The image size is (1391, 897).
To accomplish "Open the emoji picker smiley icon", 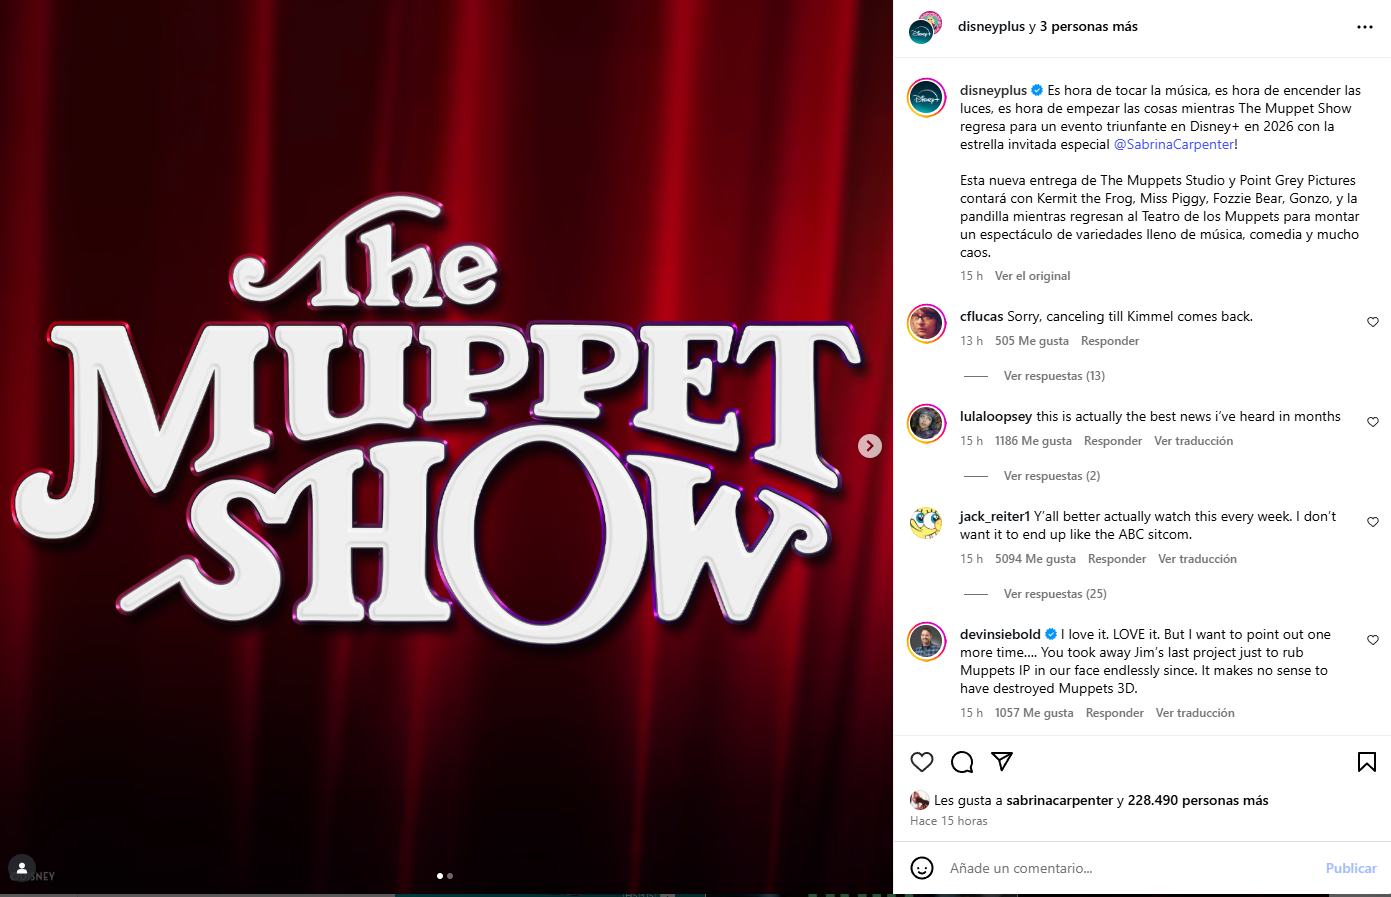I will 922,868.
